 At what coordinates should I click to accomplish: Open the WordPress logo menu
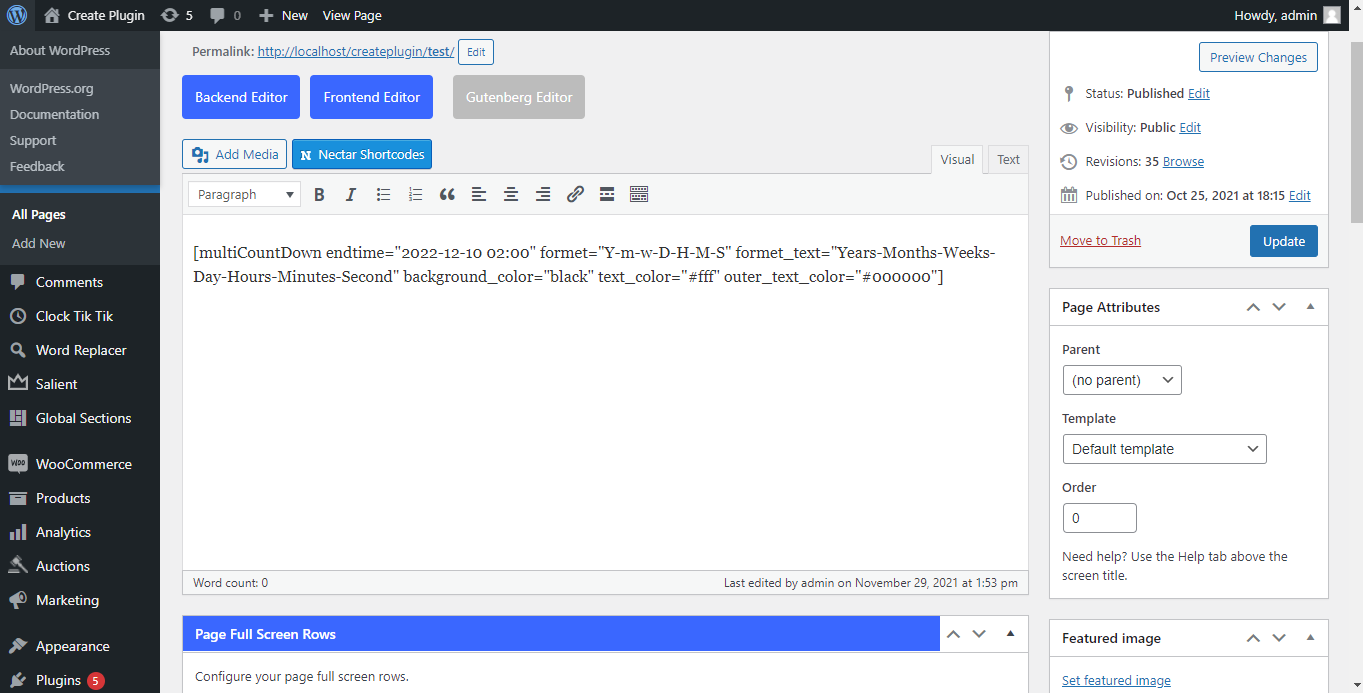[x=17, y=15]
